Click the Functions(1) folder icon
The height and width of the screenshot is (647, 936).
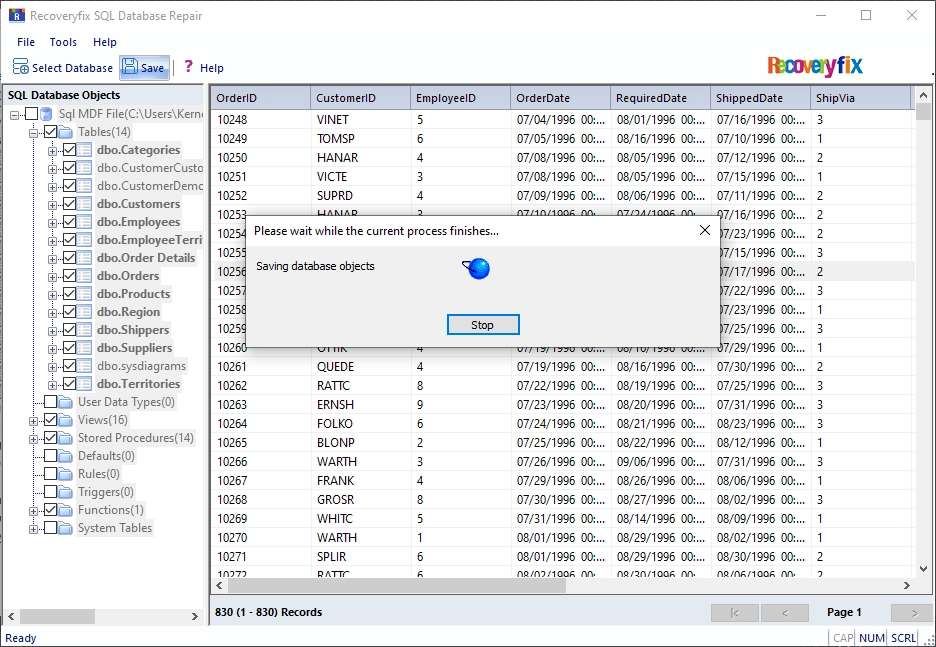click(66, 510)
